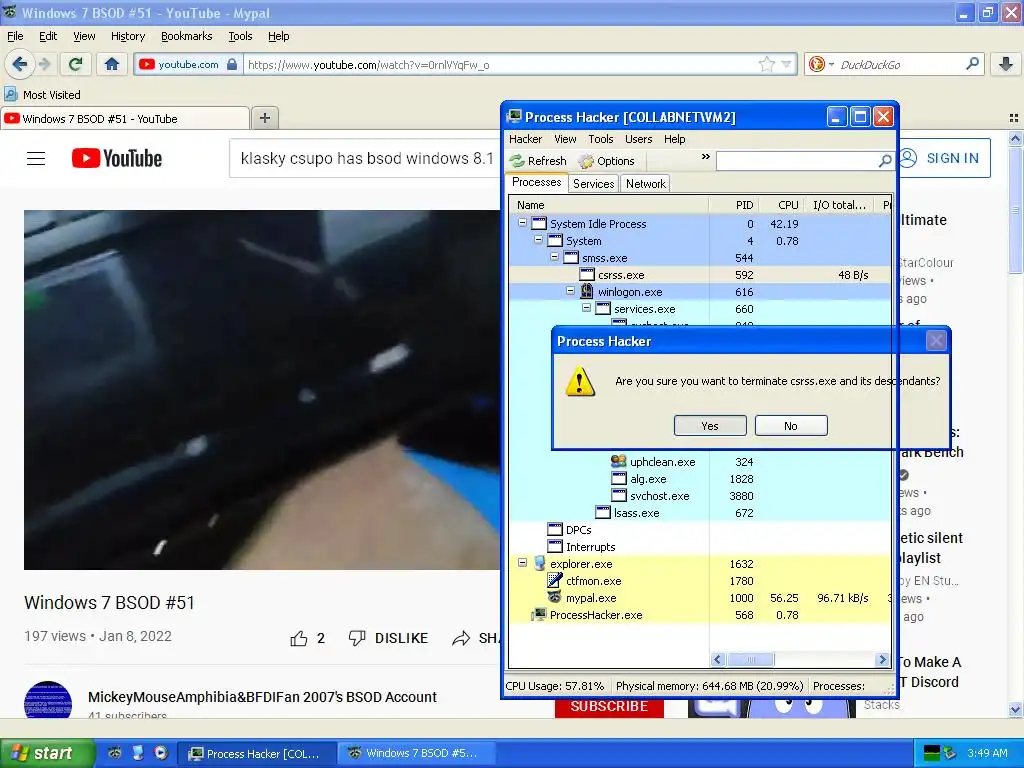Click the browser Home icon
Image resolution: width=1024 pixels, height=768 pixels.
(112, 64)
